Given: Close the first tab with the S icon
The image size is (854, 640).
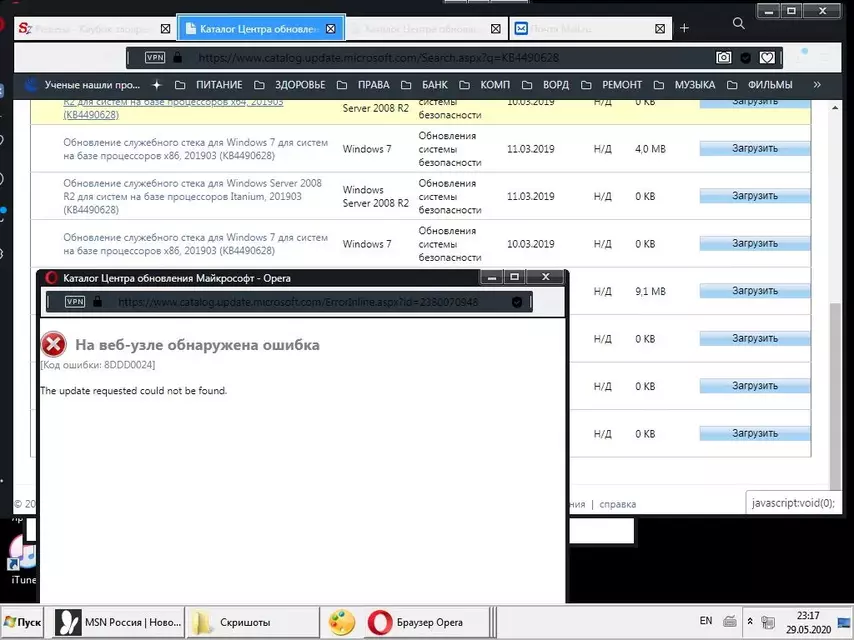Looking at the screenshot, I should (166, 29).
